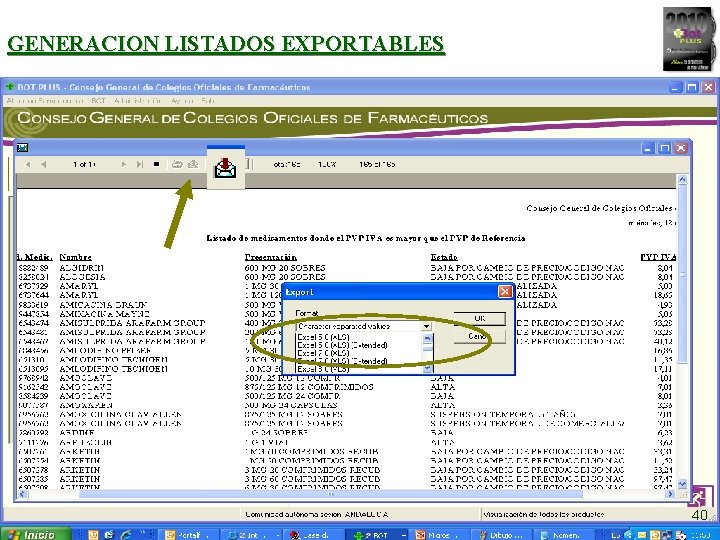Cancel the Export dialog
720x540 pixels.
(x=479, y=337)
